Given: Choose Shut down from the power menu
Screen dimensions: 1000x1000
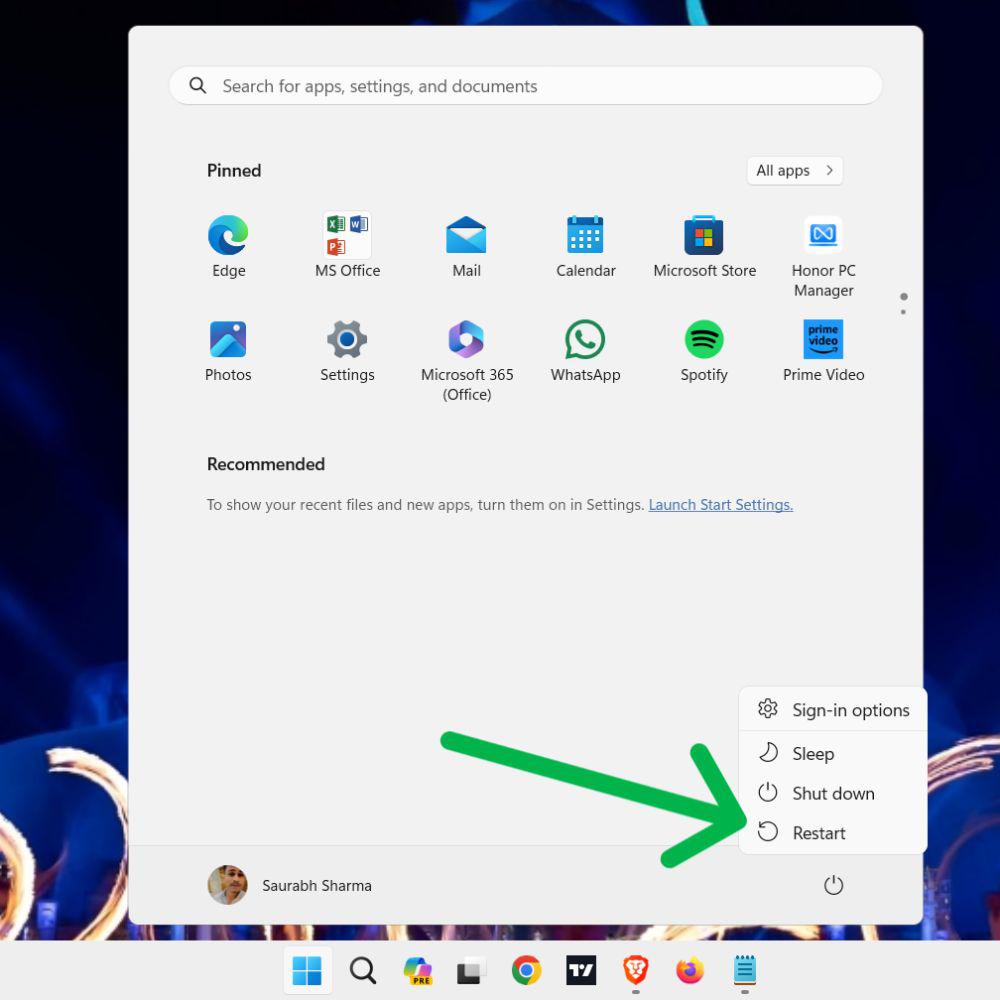Looking at the screenshot, I should pos(833,793).
